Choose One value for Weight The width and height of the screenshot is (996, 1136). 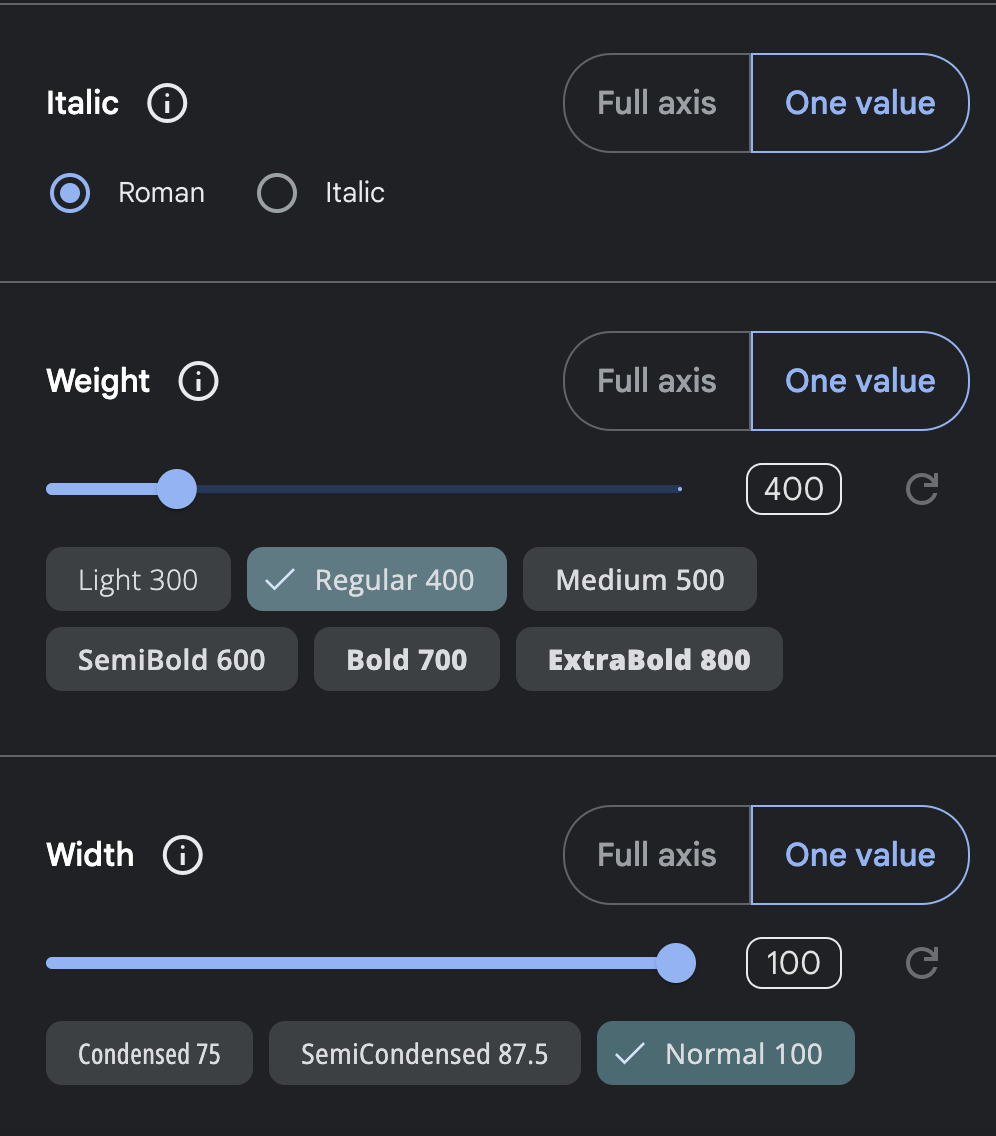point(860,381)
